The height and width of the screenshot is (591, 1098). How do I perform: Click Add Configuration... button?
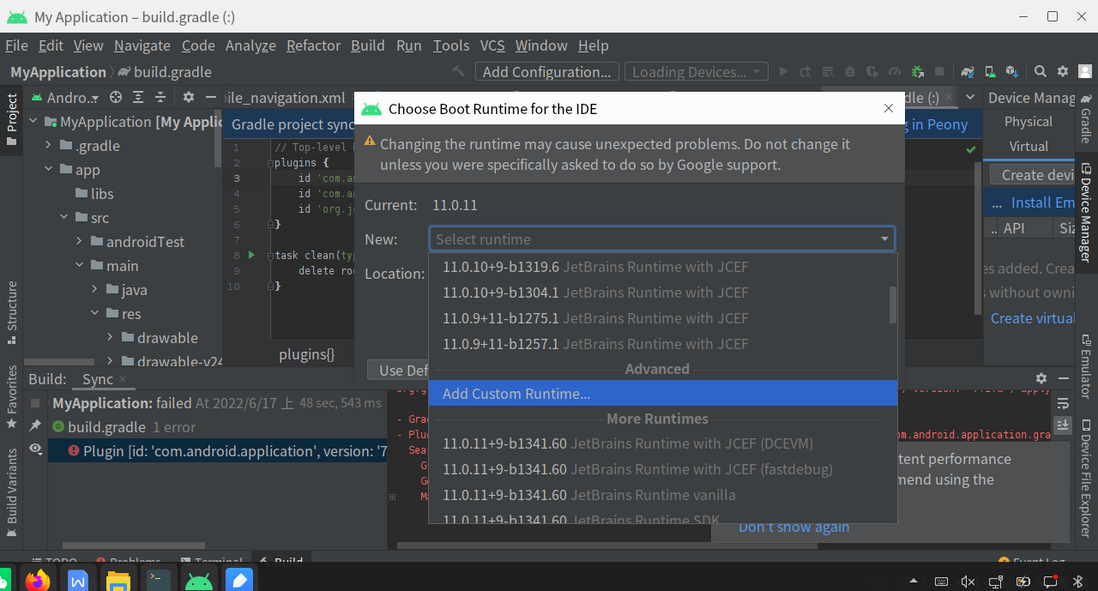click(546, 72)
